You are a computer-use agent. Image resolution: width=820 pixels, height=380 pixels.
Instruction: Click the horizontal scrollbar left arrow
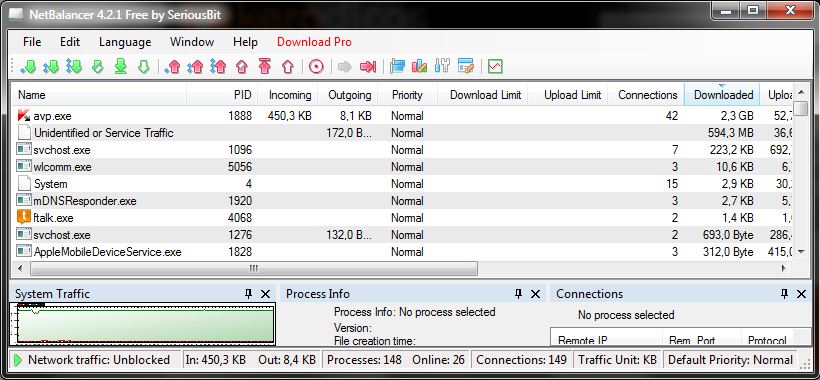click(20, 269)
